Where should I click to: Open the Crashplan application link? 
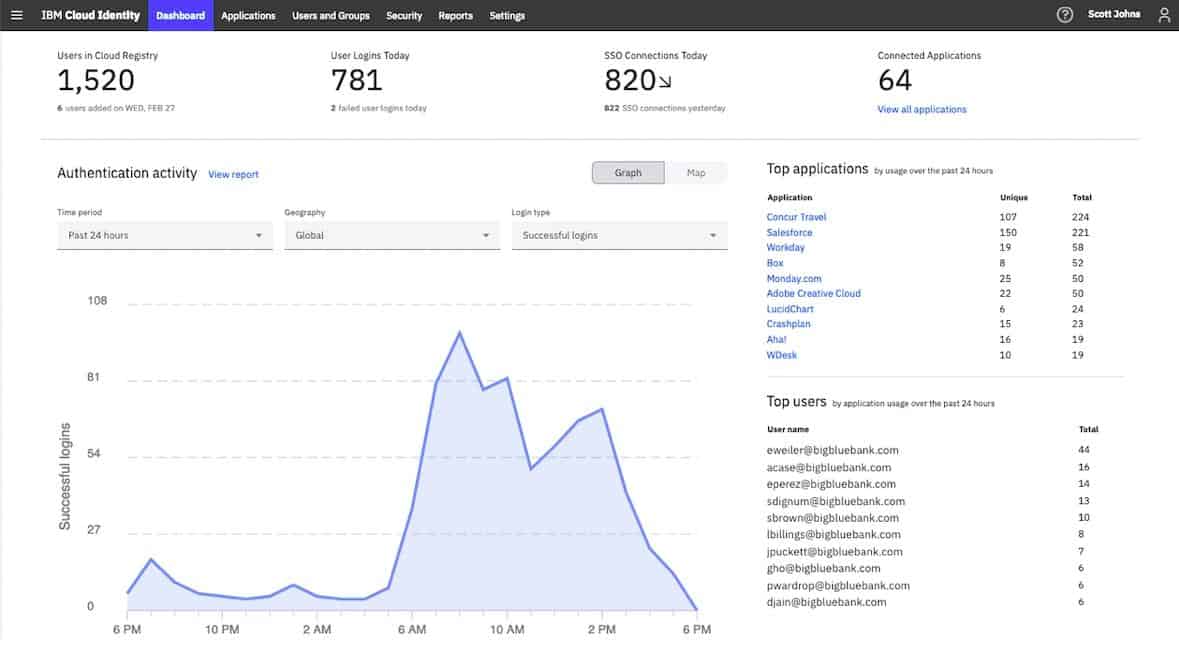pyautogui.click(x=789, y=324)
